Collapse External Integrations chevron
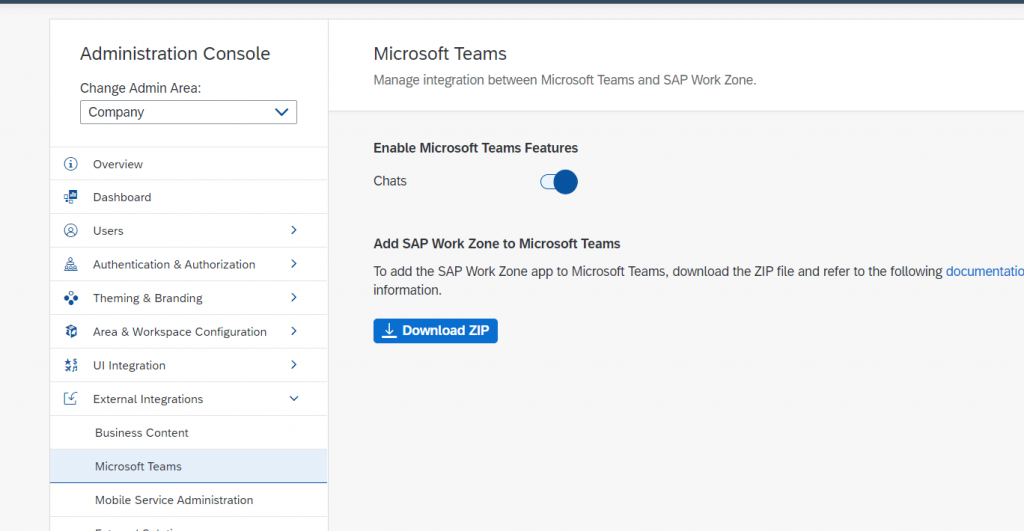Viewport: 1024px width, 531px height. (x=294, y=398)
